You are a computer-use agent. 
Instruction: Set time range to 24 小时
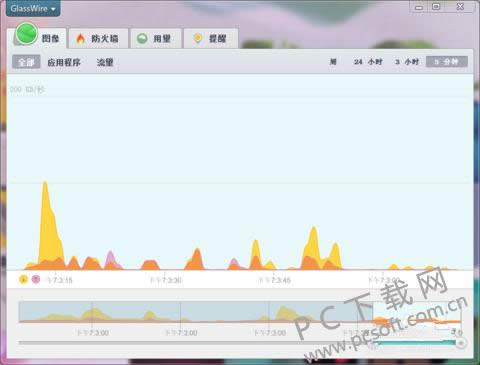(368, 62)
